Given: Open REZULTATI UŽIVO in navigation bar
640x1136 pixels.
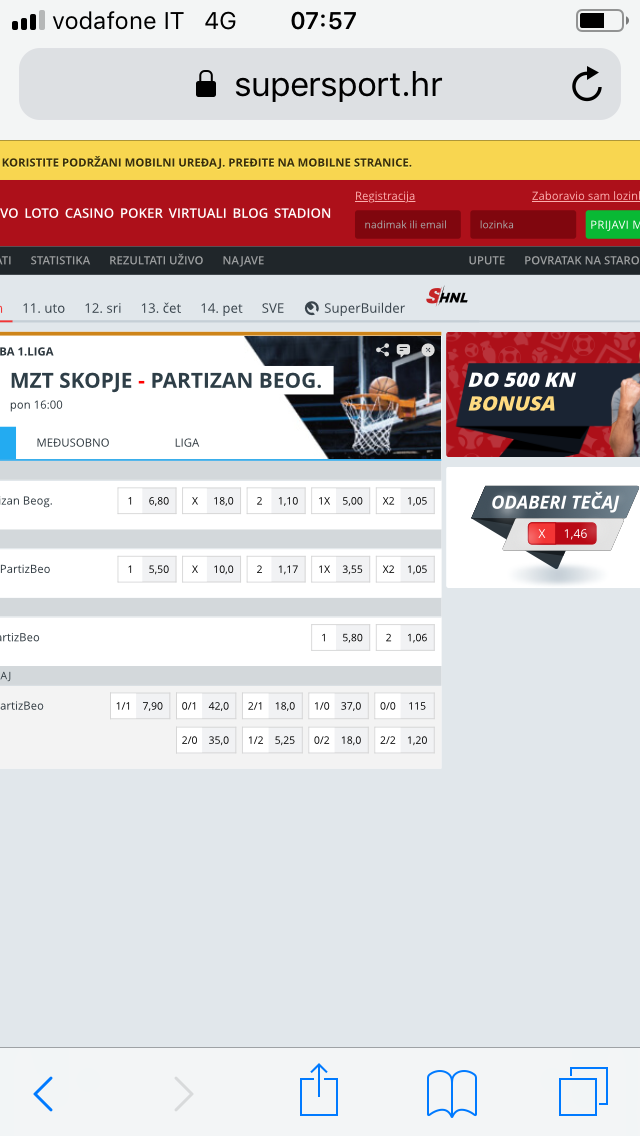Looking at the screenshot, I should click(156, 260).
